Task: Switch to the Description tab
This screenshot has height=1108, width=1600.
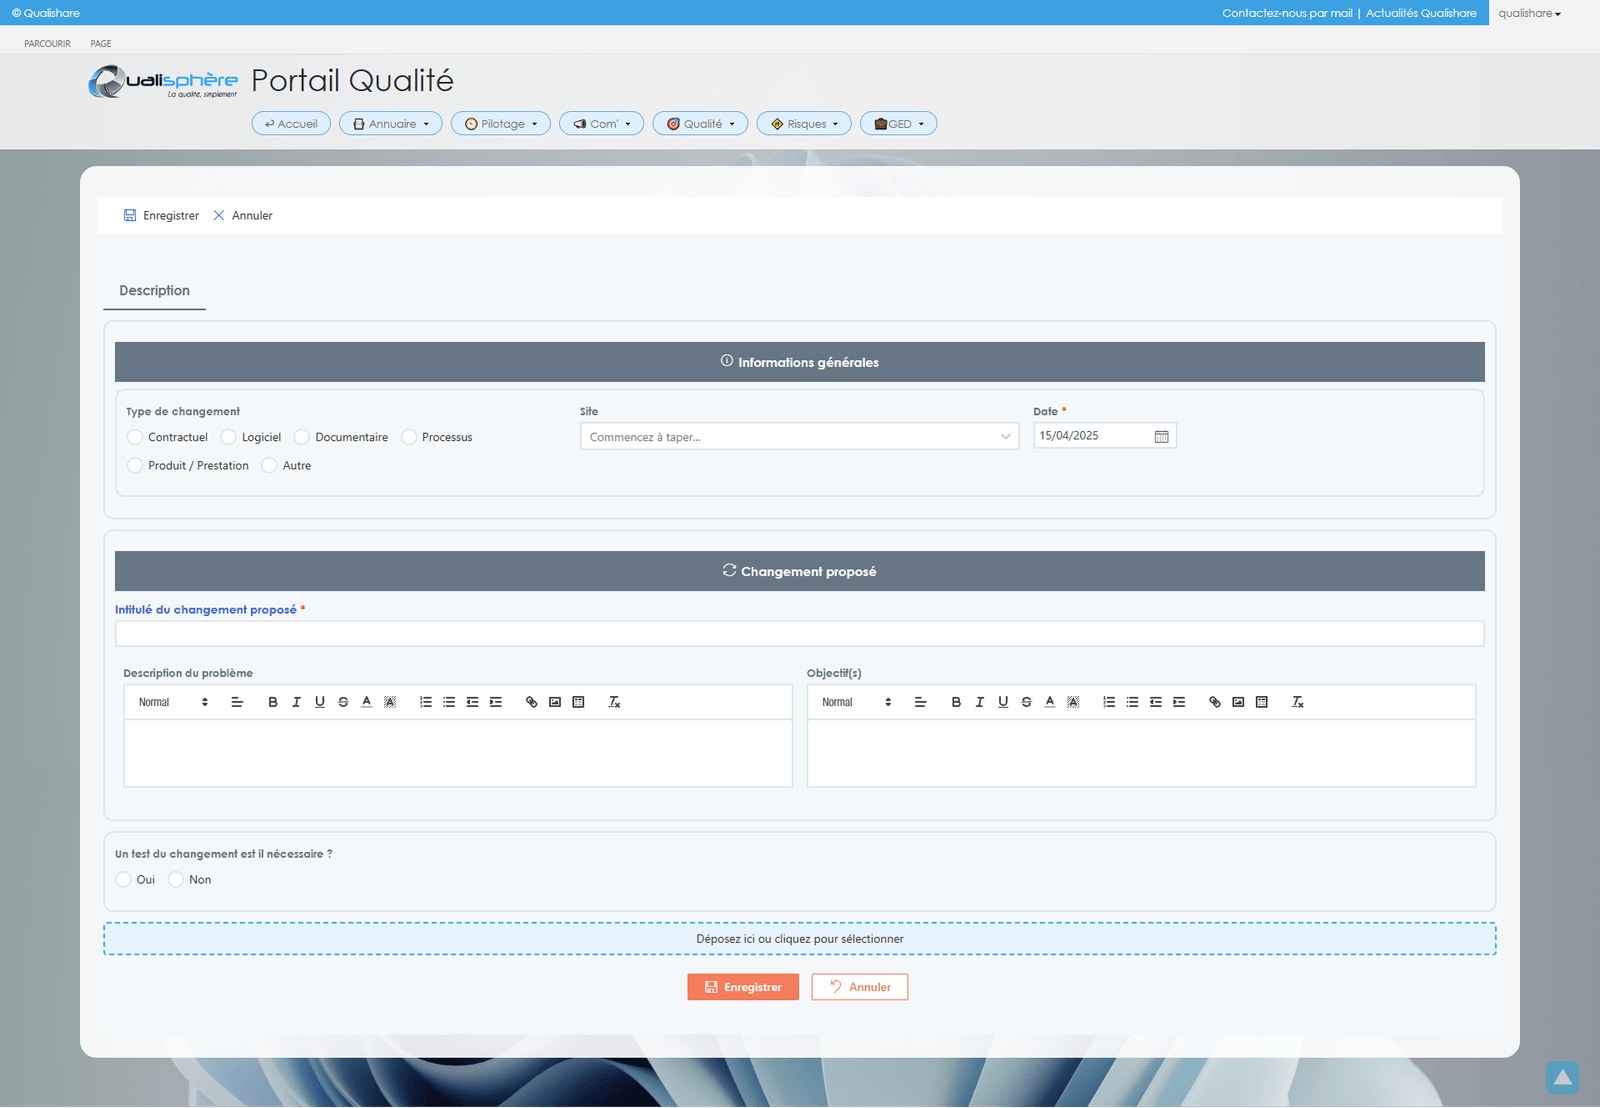Action: (x=154, y=291)
